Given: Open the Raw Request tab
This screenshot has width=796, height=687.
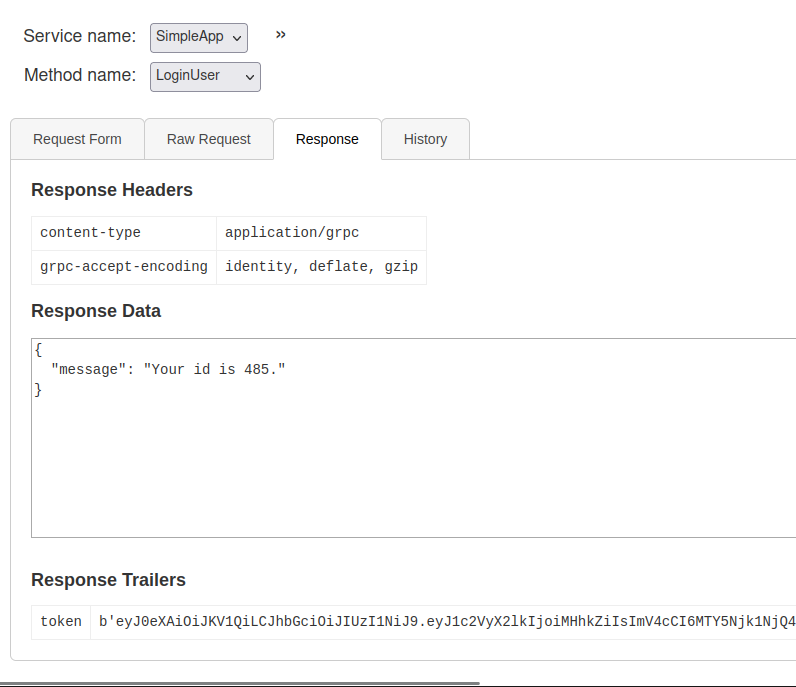Looking at the screenshot, I should pyautogui.click(x=208, y=139).
